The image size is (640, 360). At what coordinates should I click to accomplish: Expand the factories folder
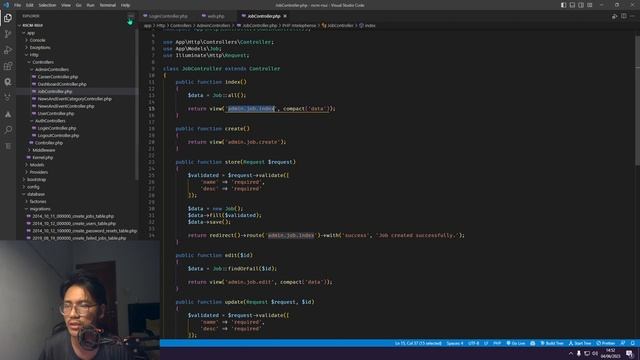point(38,202)
